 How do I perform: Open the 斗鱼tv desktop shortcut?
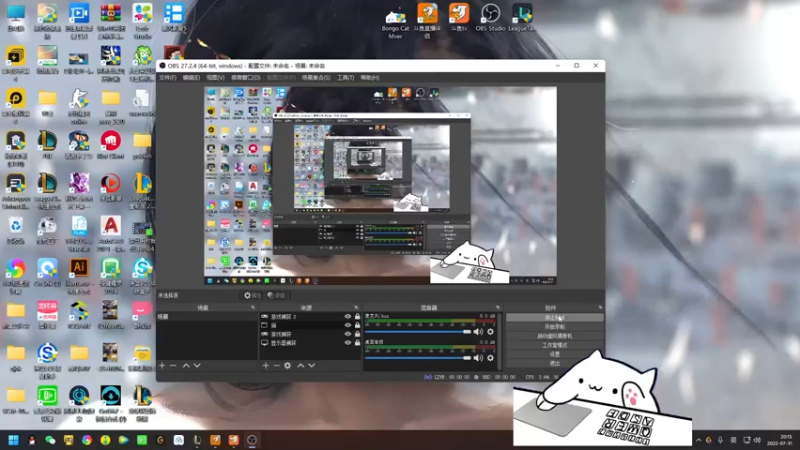pos(459,18)
